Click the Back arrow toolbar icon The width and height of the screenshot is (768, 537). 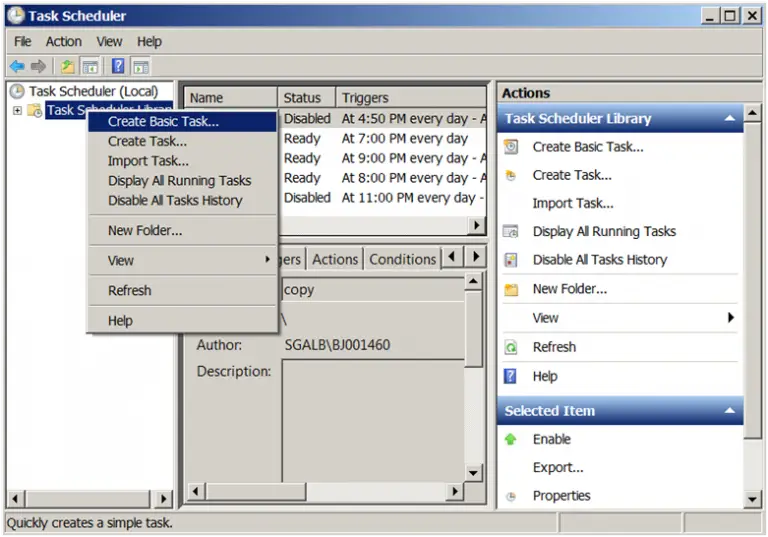click(17, 66)
